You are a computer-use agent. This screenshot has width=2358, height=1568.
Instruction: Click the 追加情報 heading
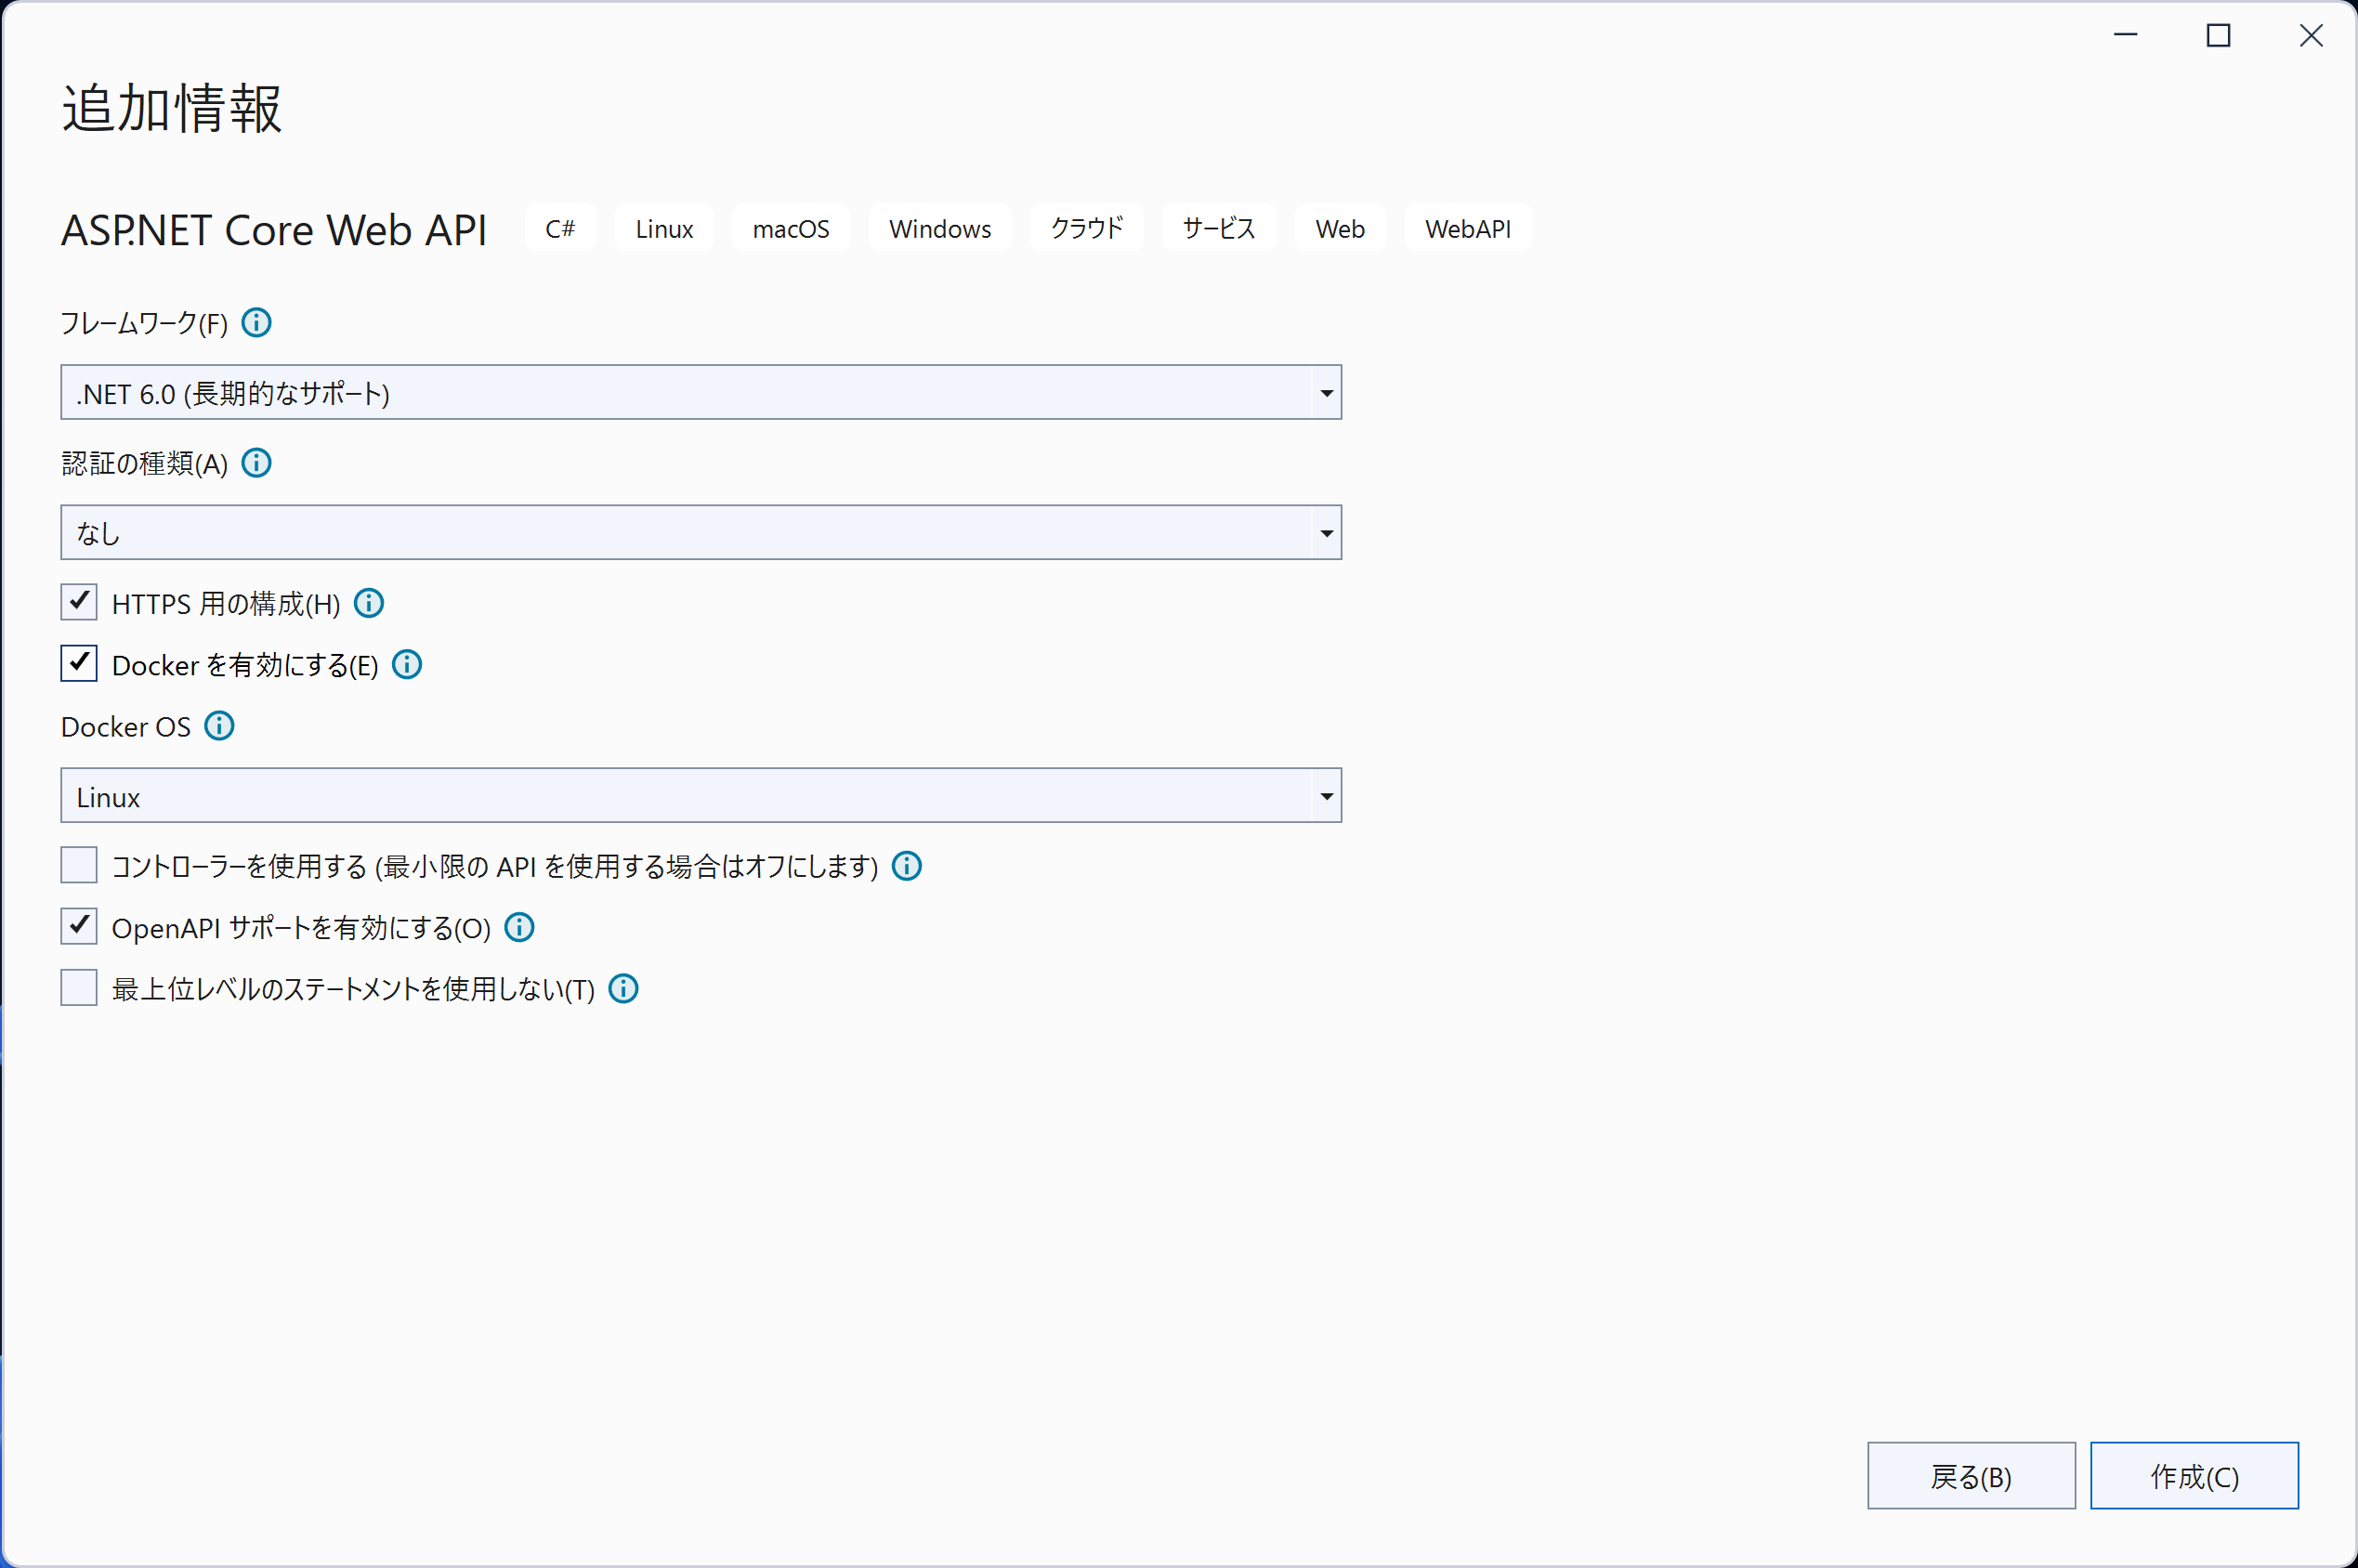172,108
